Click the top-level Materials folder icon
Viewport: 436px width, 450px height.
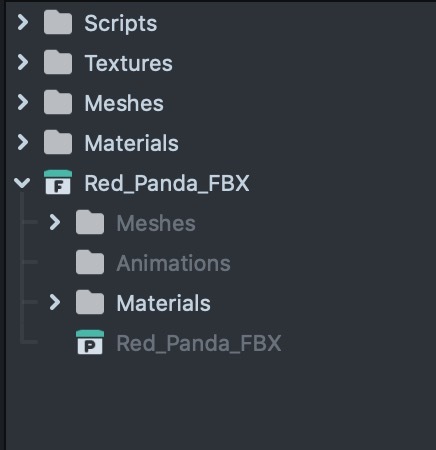pos(58,142)
